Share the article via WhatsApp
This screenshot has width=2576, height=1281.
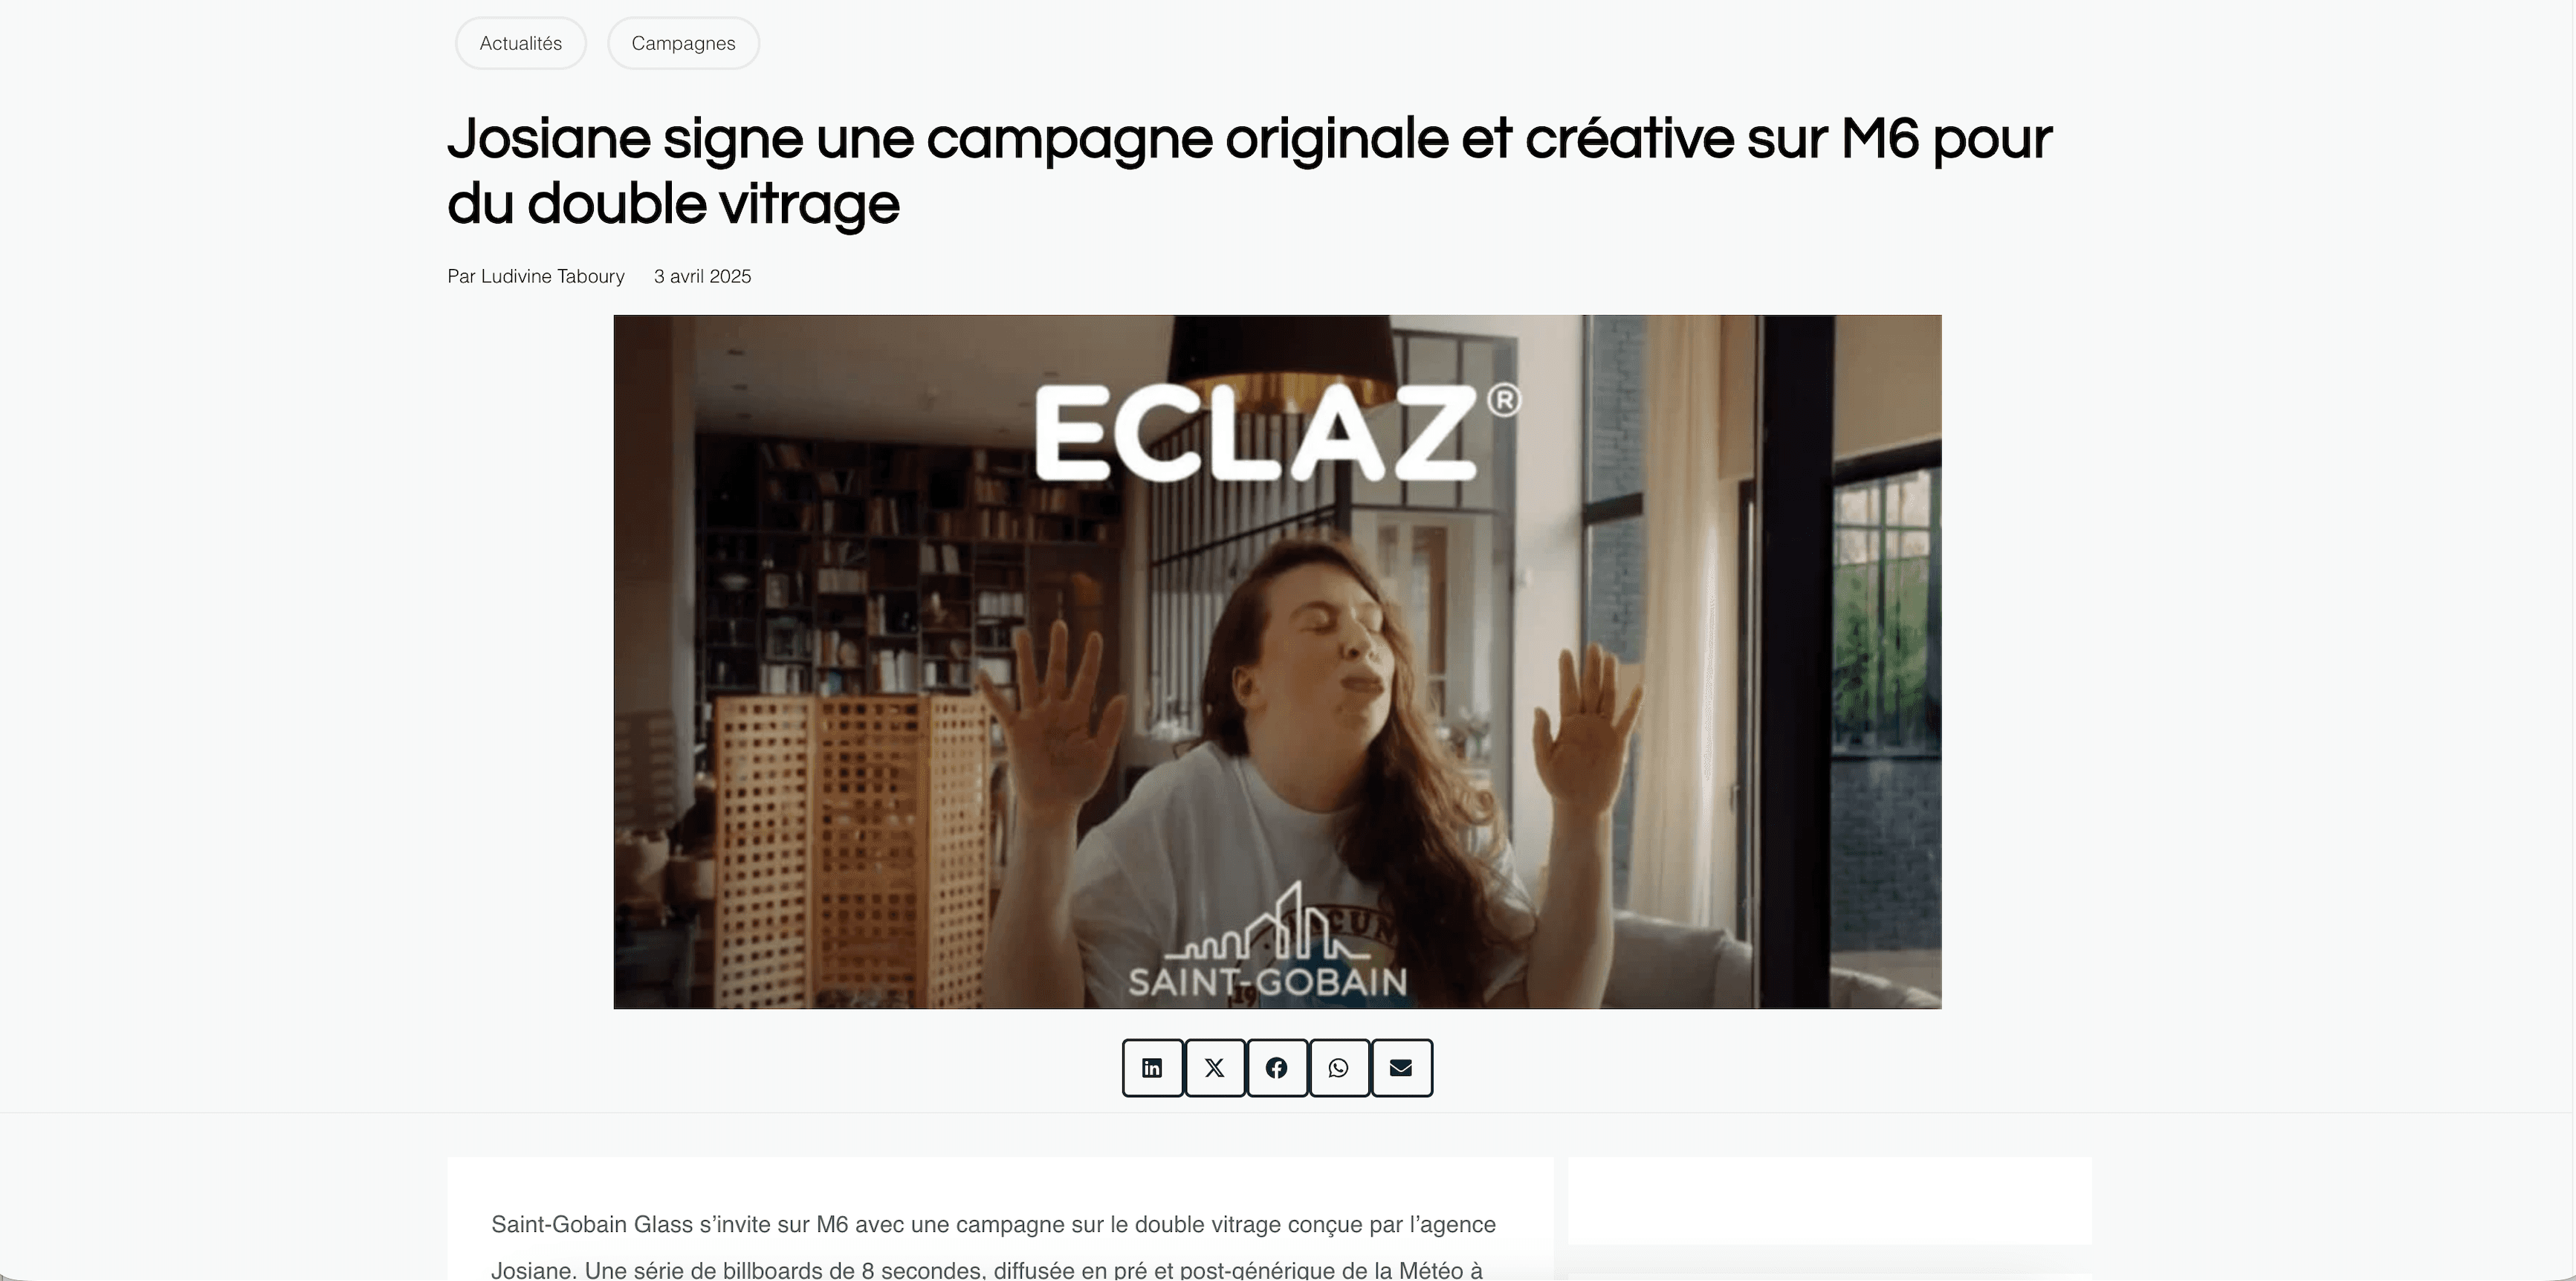coord(1339,1068)
